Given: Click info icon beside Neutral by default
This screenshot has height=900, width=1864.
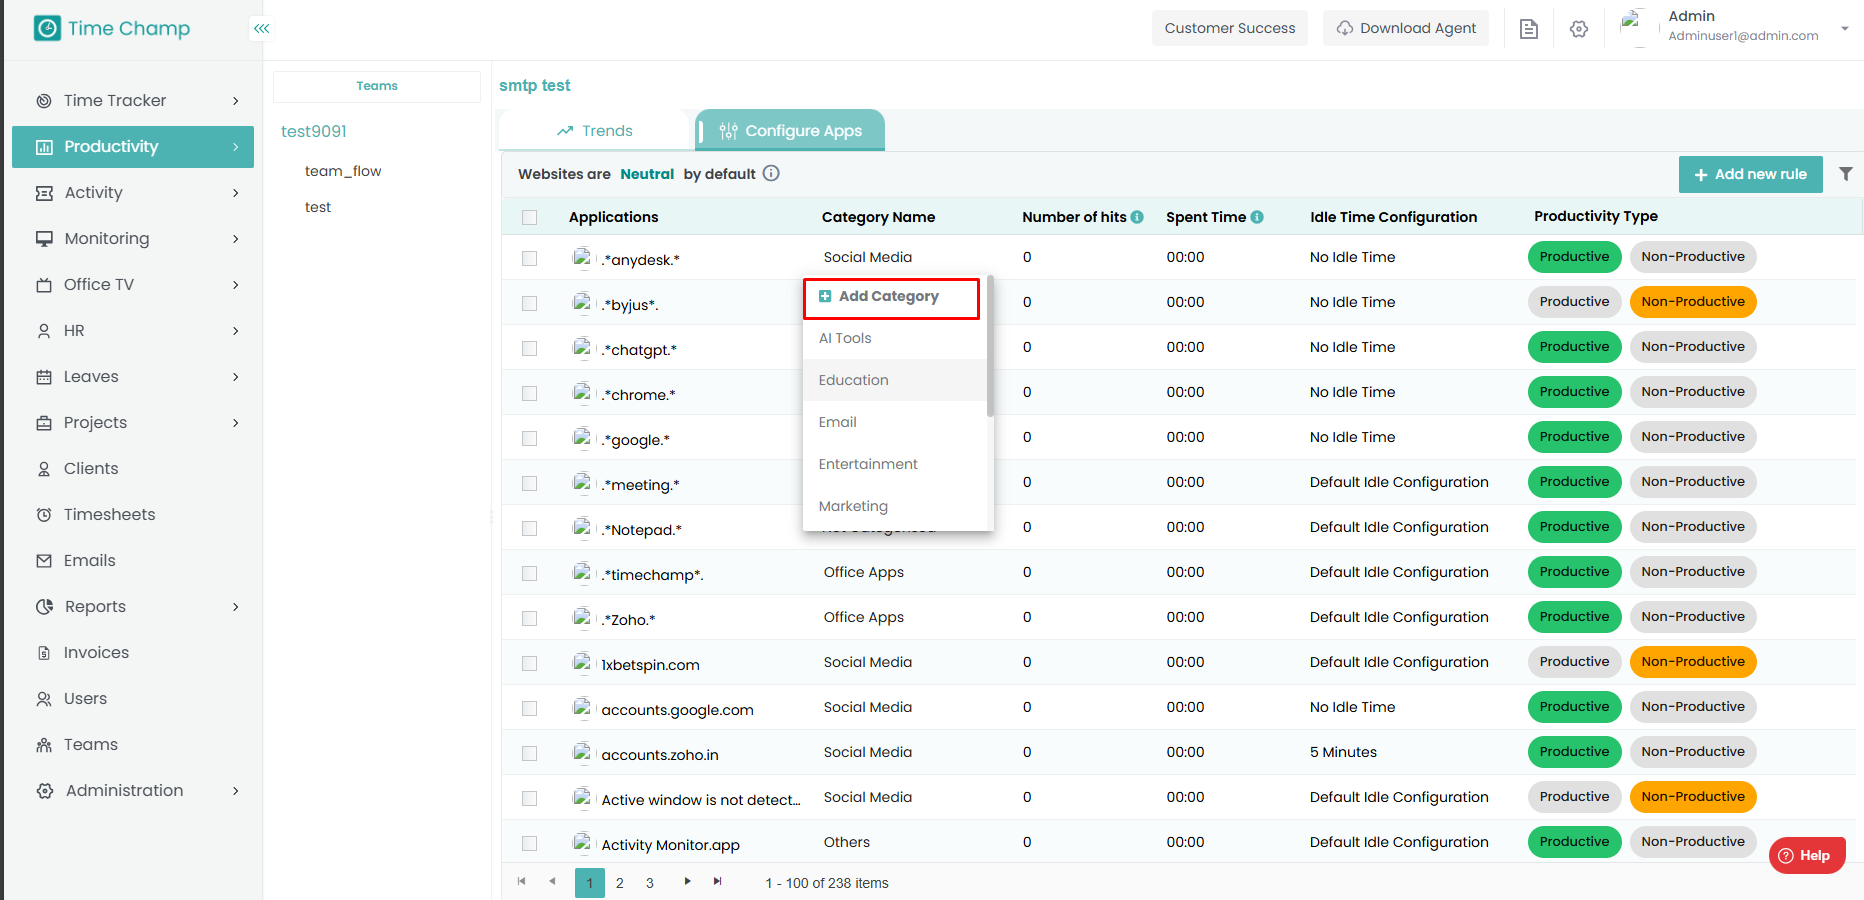Looking at the screenshot, I should (x=771, y=173).
